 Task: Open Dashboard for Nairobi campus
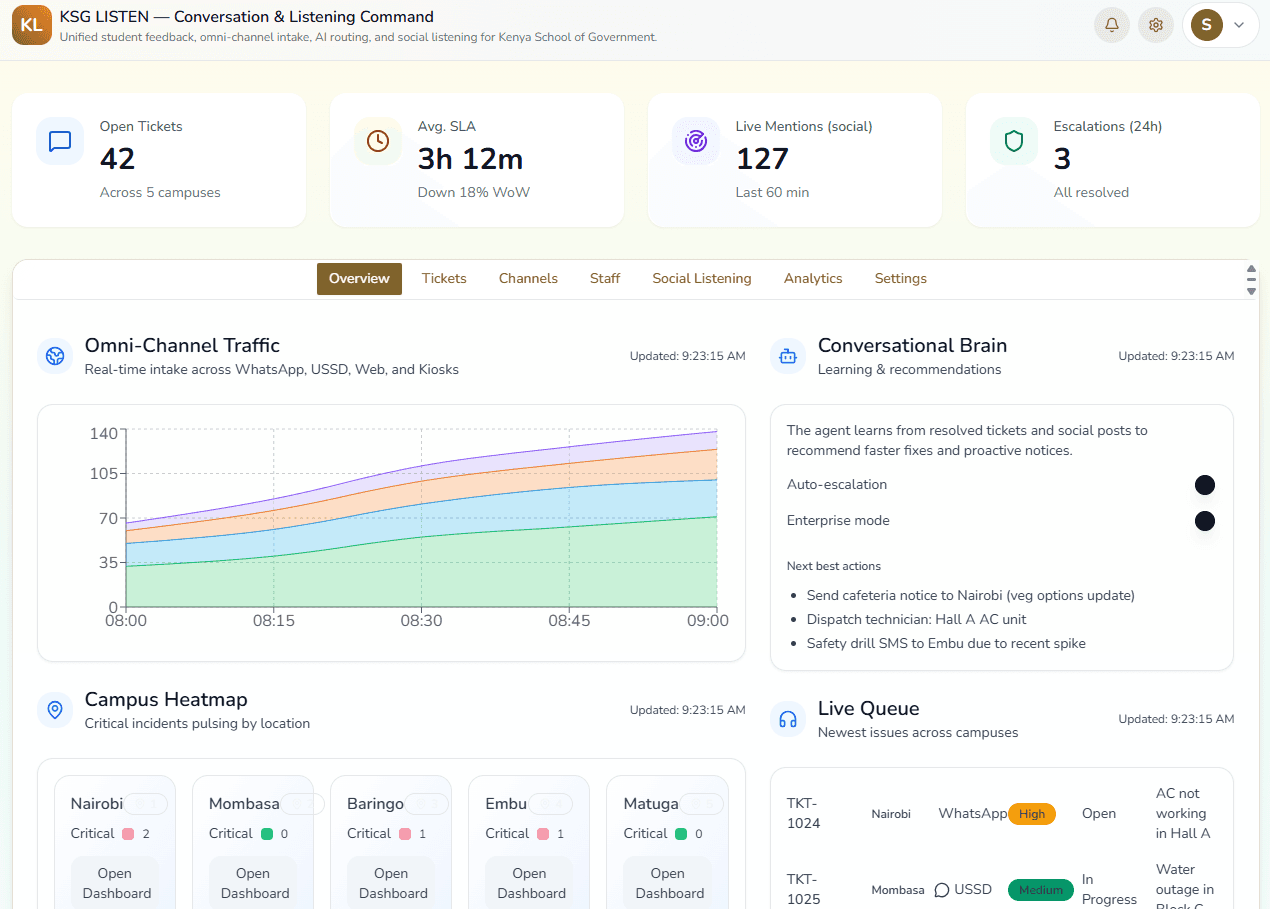pos(116,883)
